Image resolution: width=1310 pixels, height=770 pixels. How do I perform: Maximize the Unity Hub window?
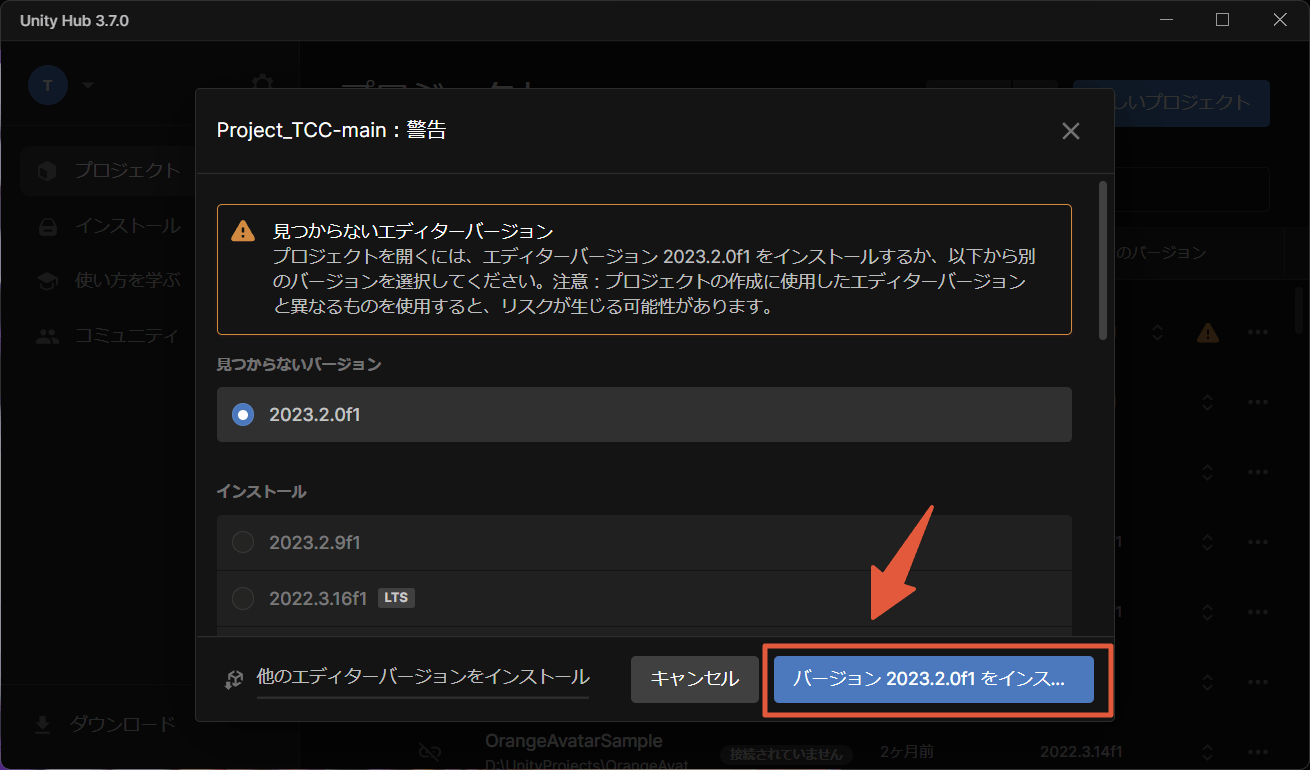(x=1222, y=20)
